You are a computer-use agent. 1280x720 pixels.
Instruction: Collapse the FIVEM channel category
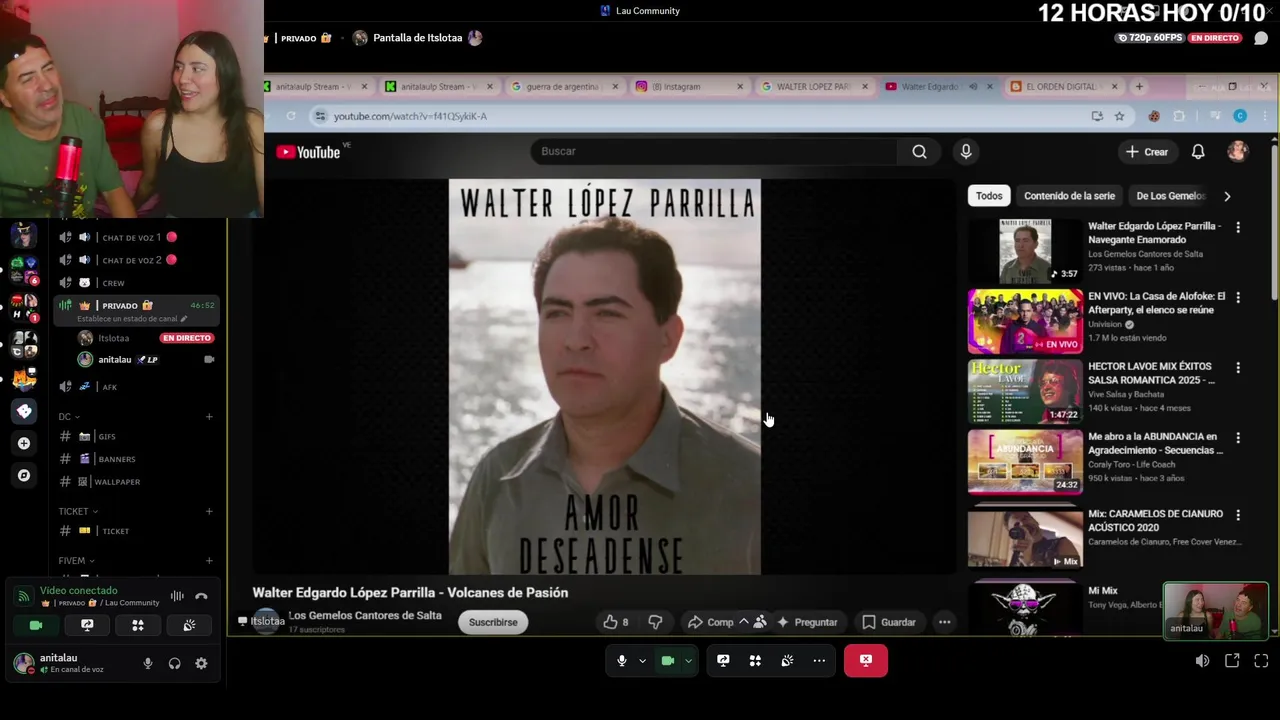pos(76,560)
